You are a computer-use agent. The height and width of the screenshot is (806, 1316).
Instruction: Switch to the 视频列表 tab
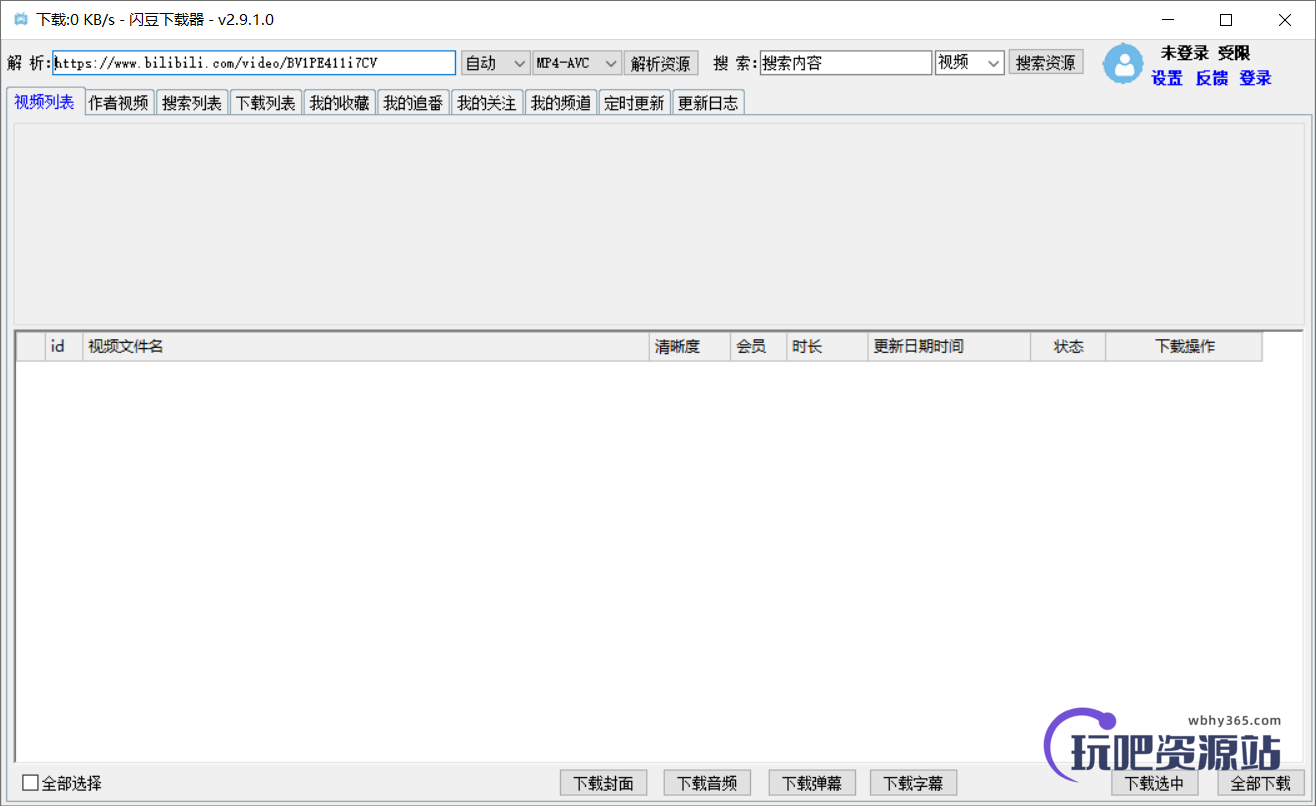(44, 102)
